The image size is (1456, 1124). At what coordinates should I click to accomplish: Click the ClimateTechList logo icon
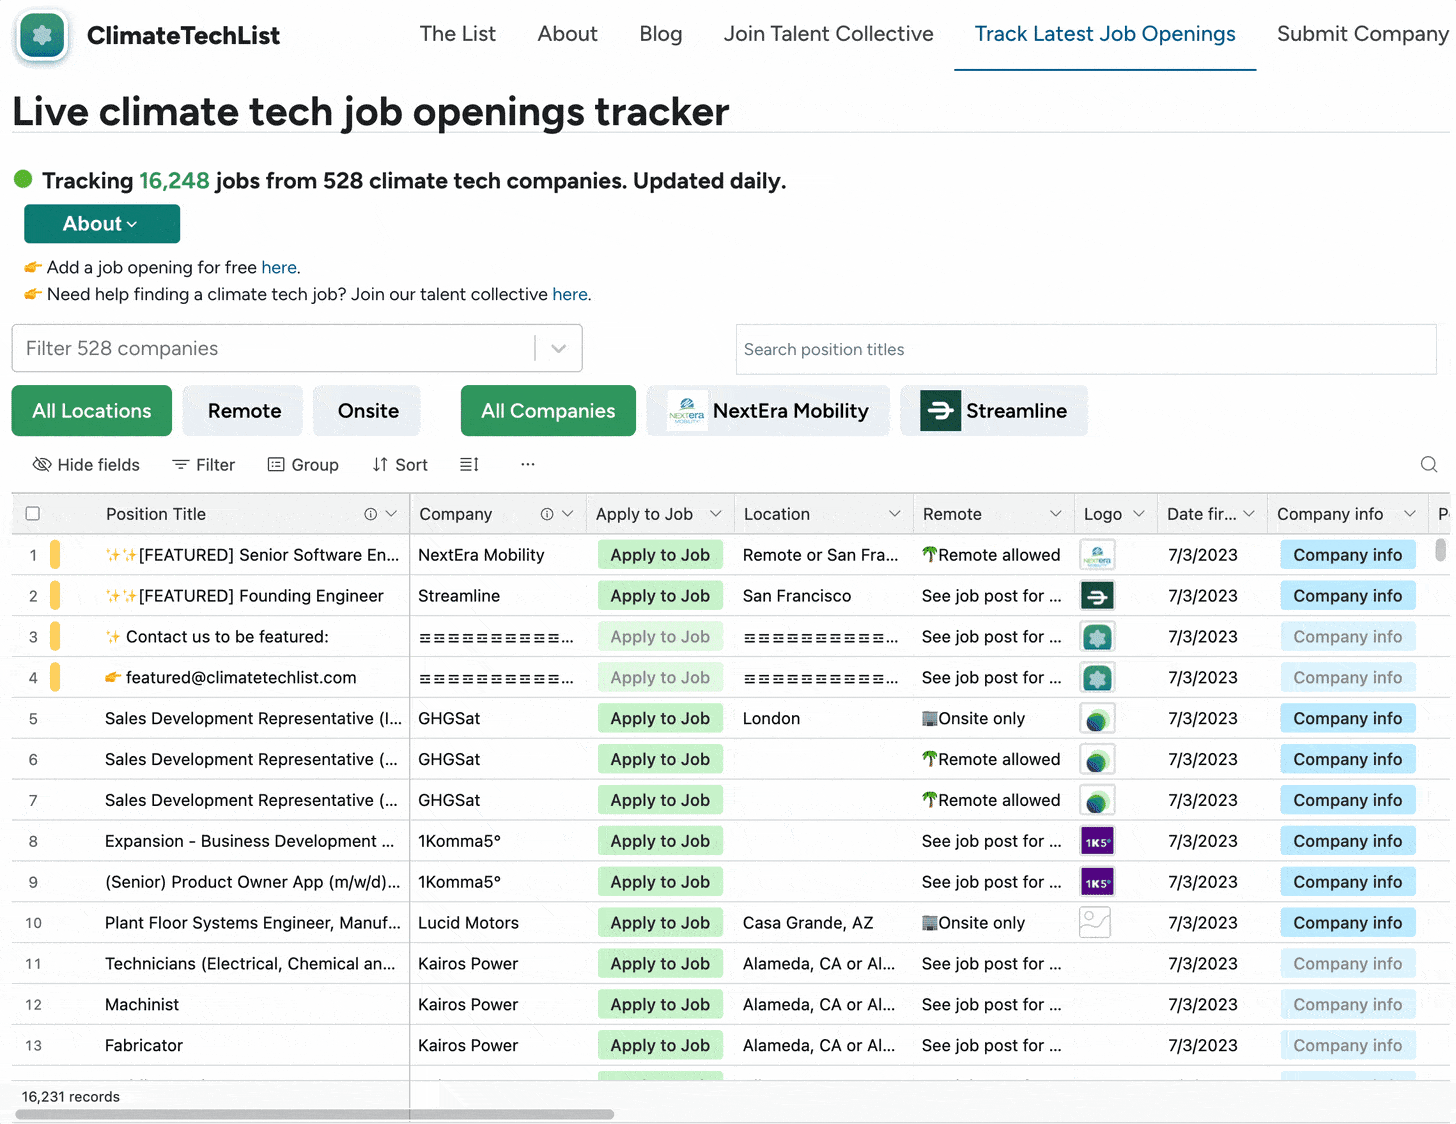tap(42, 35)
